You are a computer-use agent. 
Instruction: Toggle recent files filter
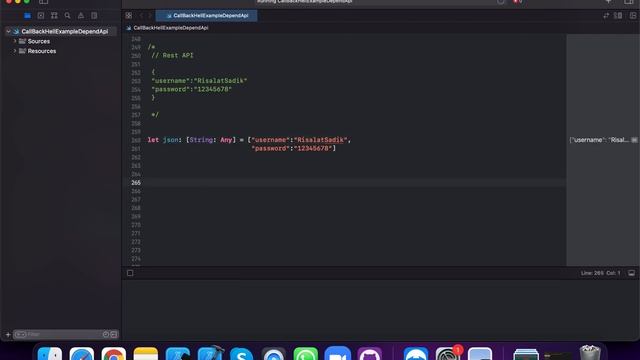pos(106,335)
